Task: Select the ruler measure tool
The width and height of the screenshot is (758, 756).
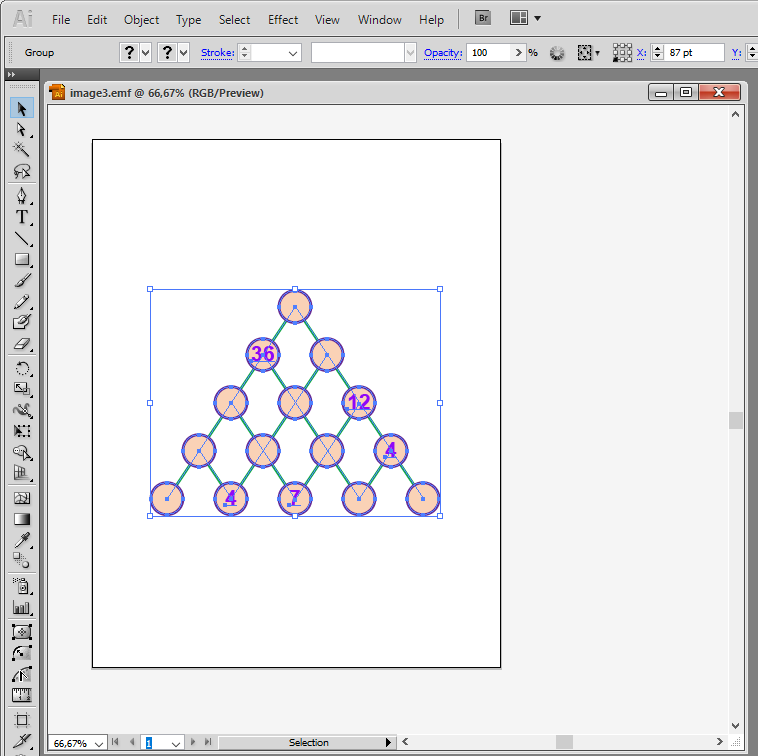Action: click(x=22, y=695)
